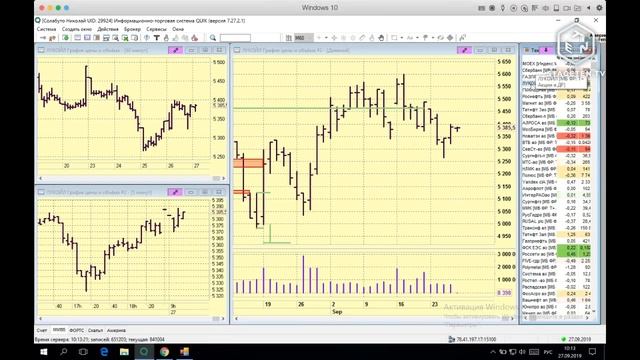Open Windows taskbar search

coord(64,351)
